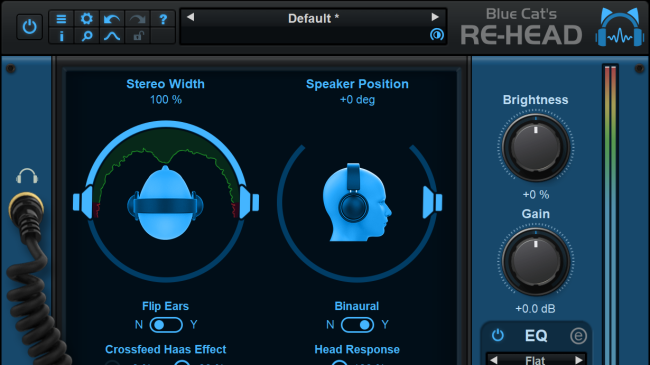Click the Speaker Position +0 deg value
This screenshot has height=365, width=650.
357,100
